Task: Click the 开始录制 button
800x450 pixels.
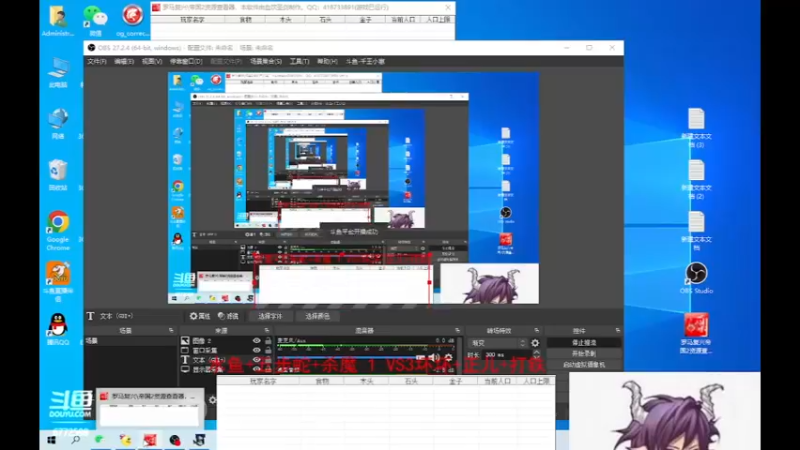Action: coord(584,354)
